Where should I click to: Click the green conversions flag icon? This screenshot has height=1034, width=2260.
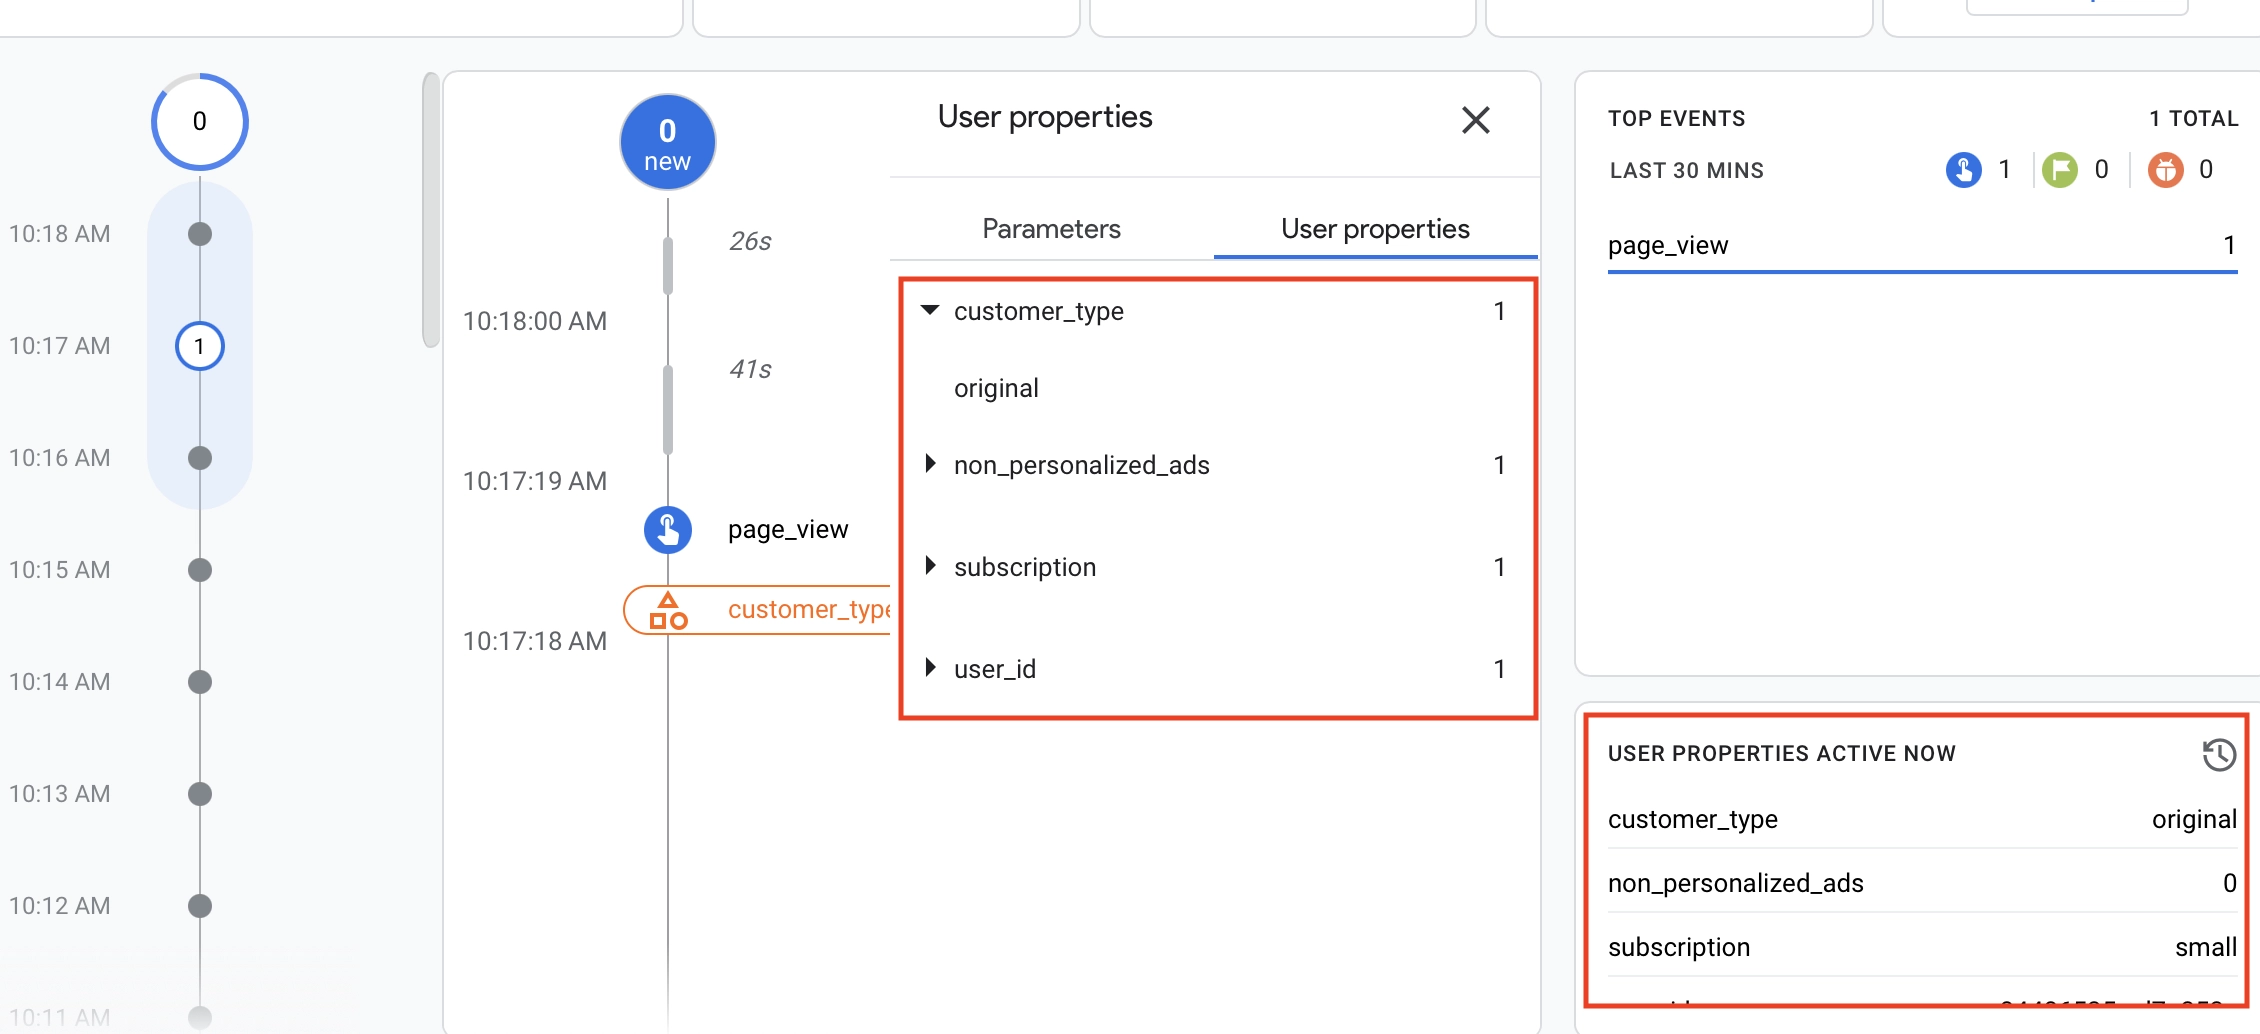(2059, 170)
